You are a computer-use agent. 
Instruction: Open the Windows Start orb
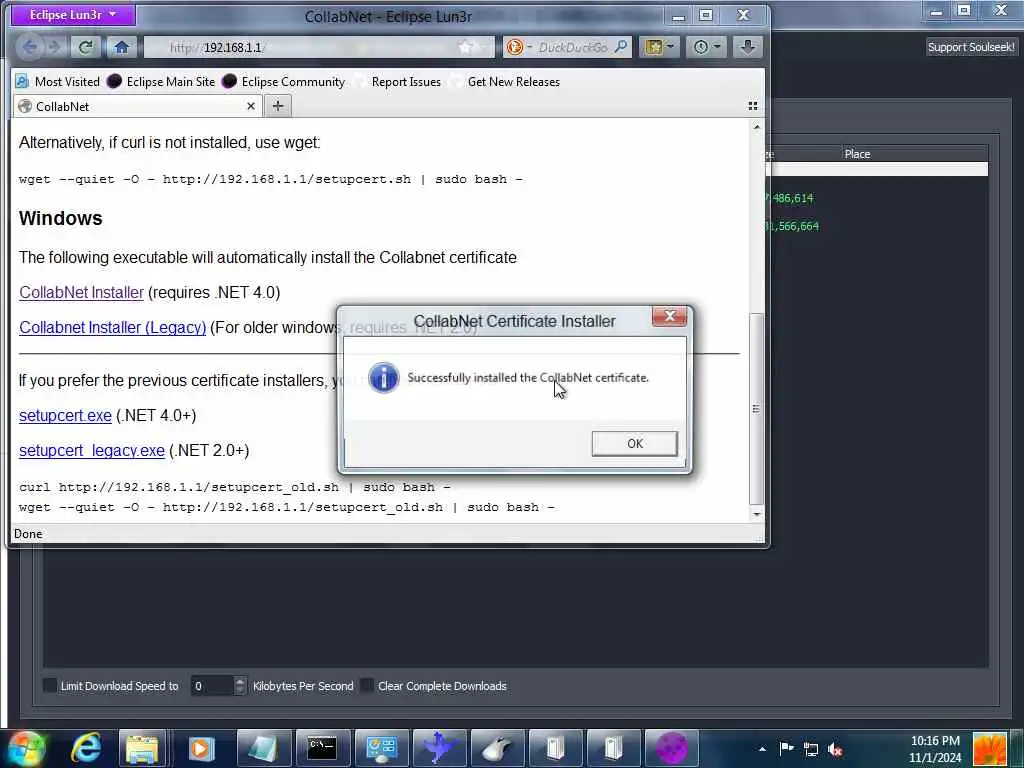26,748
